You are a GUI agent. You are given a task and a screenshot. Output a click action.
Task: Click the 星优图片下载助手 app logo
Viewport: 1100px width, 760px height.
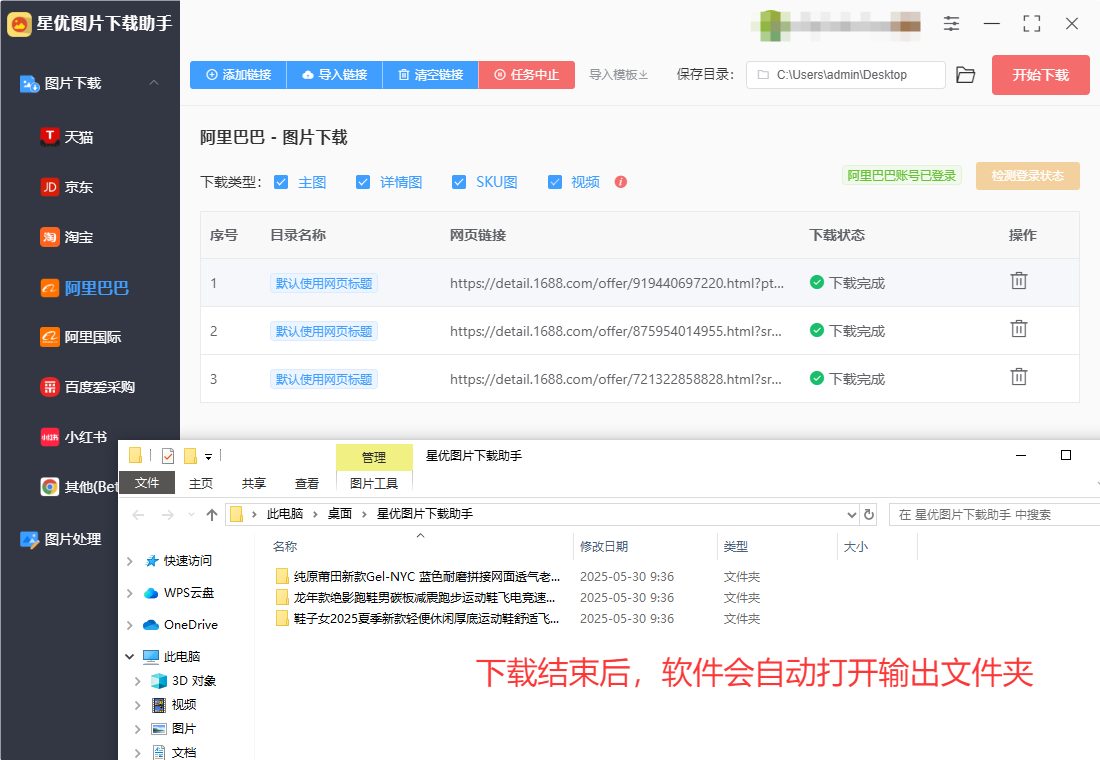click(x=19, y=24)
